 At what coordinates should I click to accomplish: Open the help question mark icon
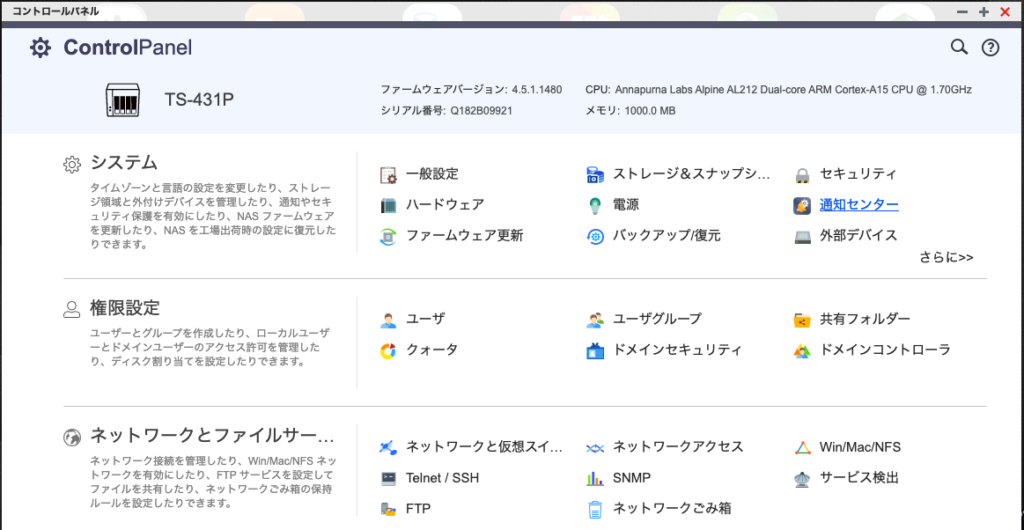tap(991, 48)
